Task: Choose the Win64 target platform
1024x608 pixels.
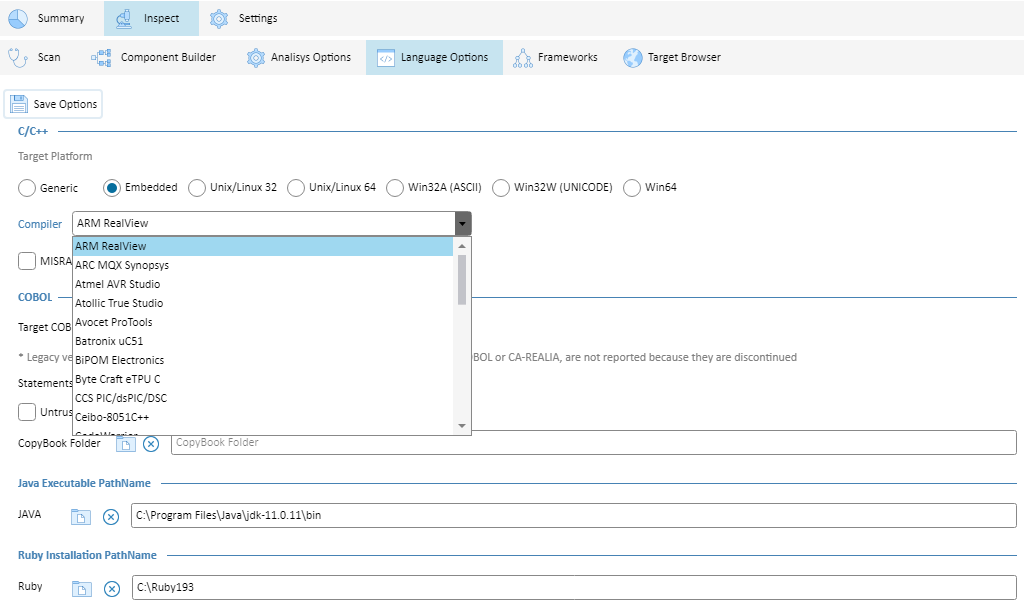Action: pos(631,187)
